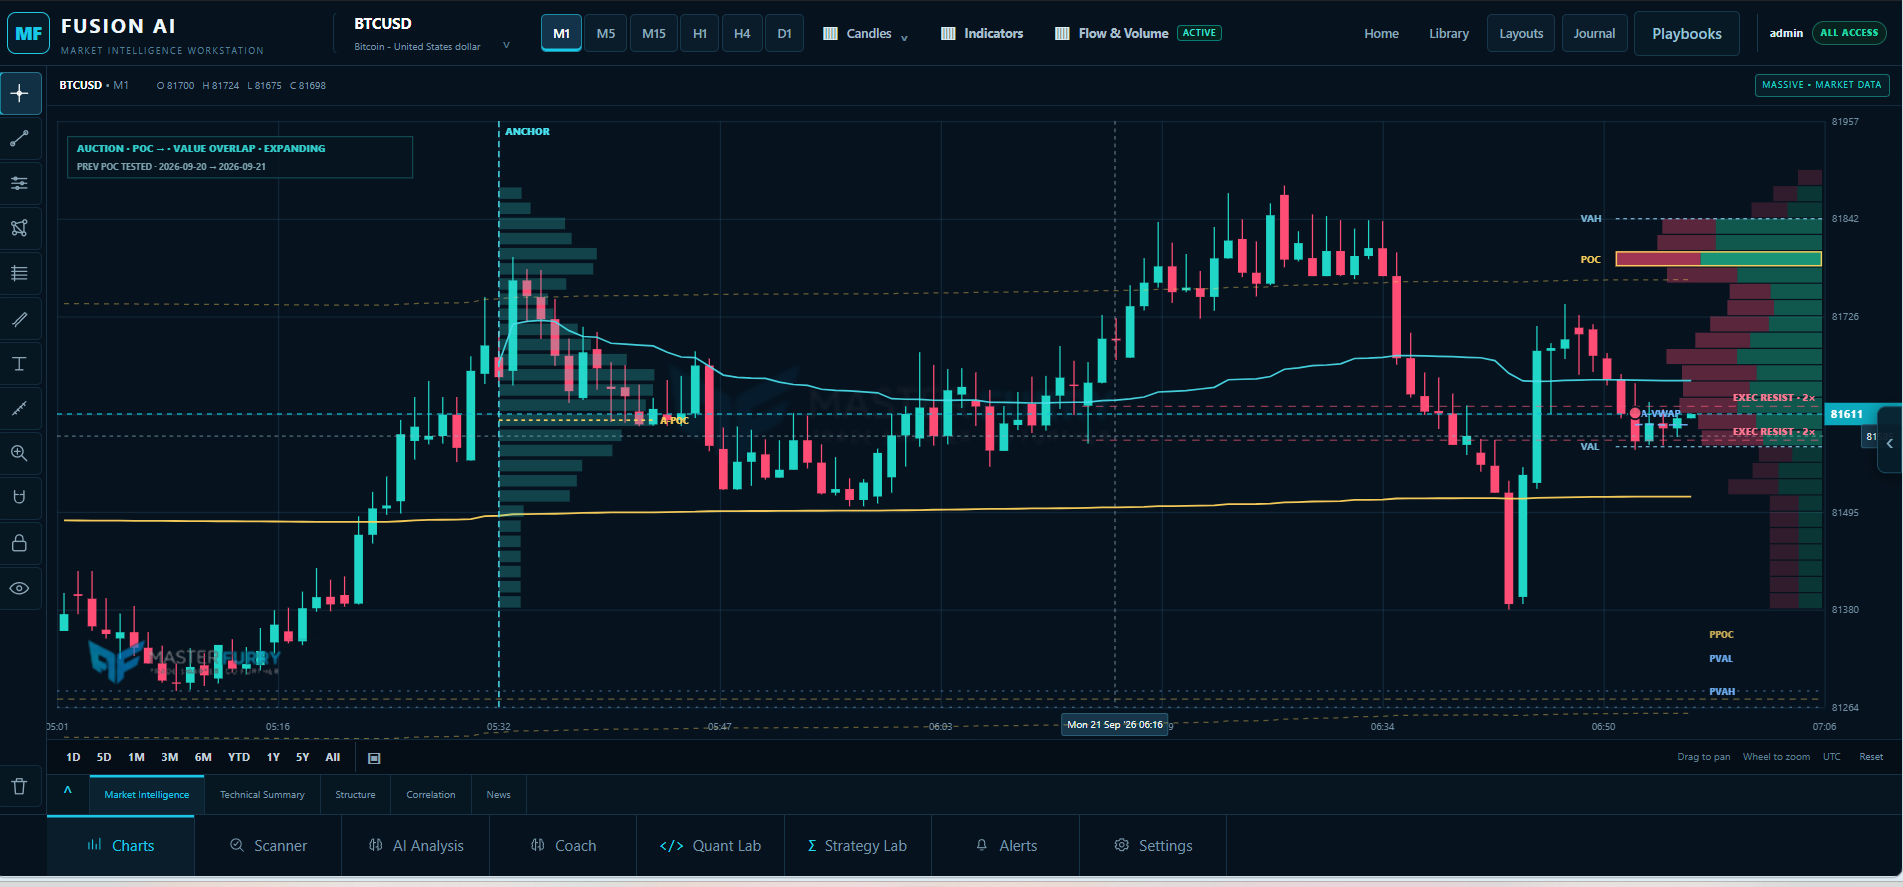
Task: Go to the Home page
Action: pos(1381,34)
